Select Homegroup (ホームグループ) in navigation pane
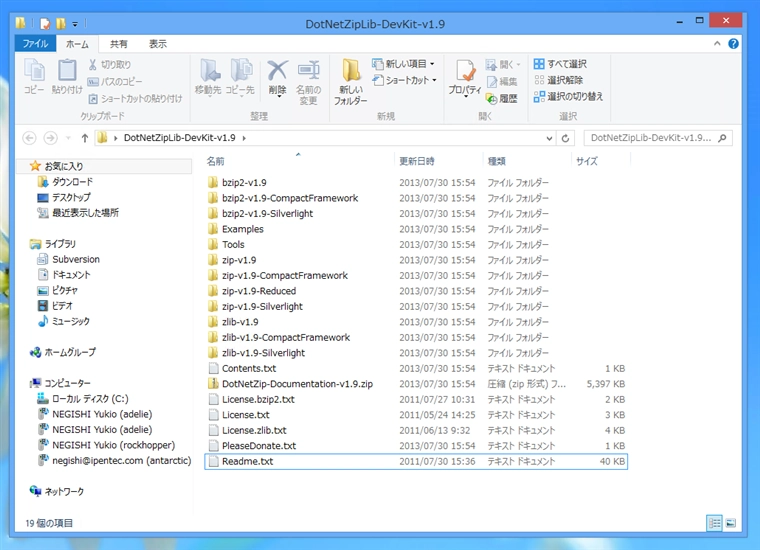 tap(63, 352)
